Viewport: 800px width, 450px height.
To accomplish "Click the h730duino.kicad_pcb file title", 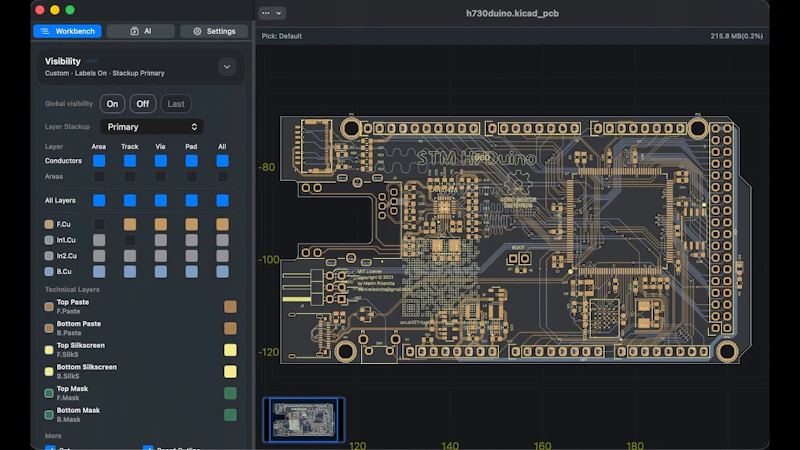I will (x=512, y=13).
